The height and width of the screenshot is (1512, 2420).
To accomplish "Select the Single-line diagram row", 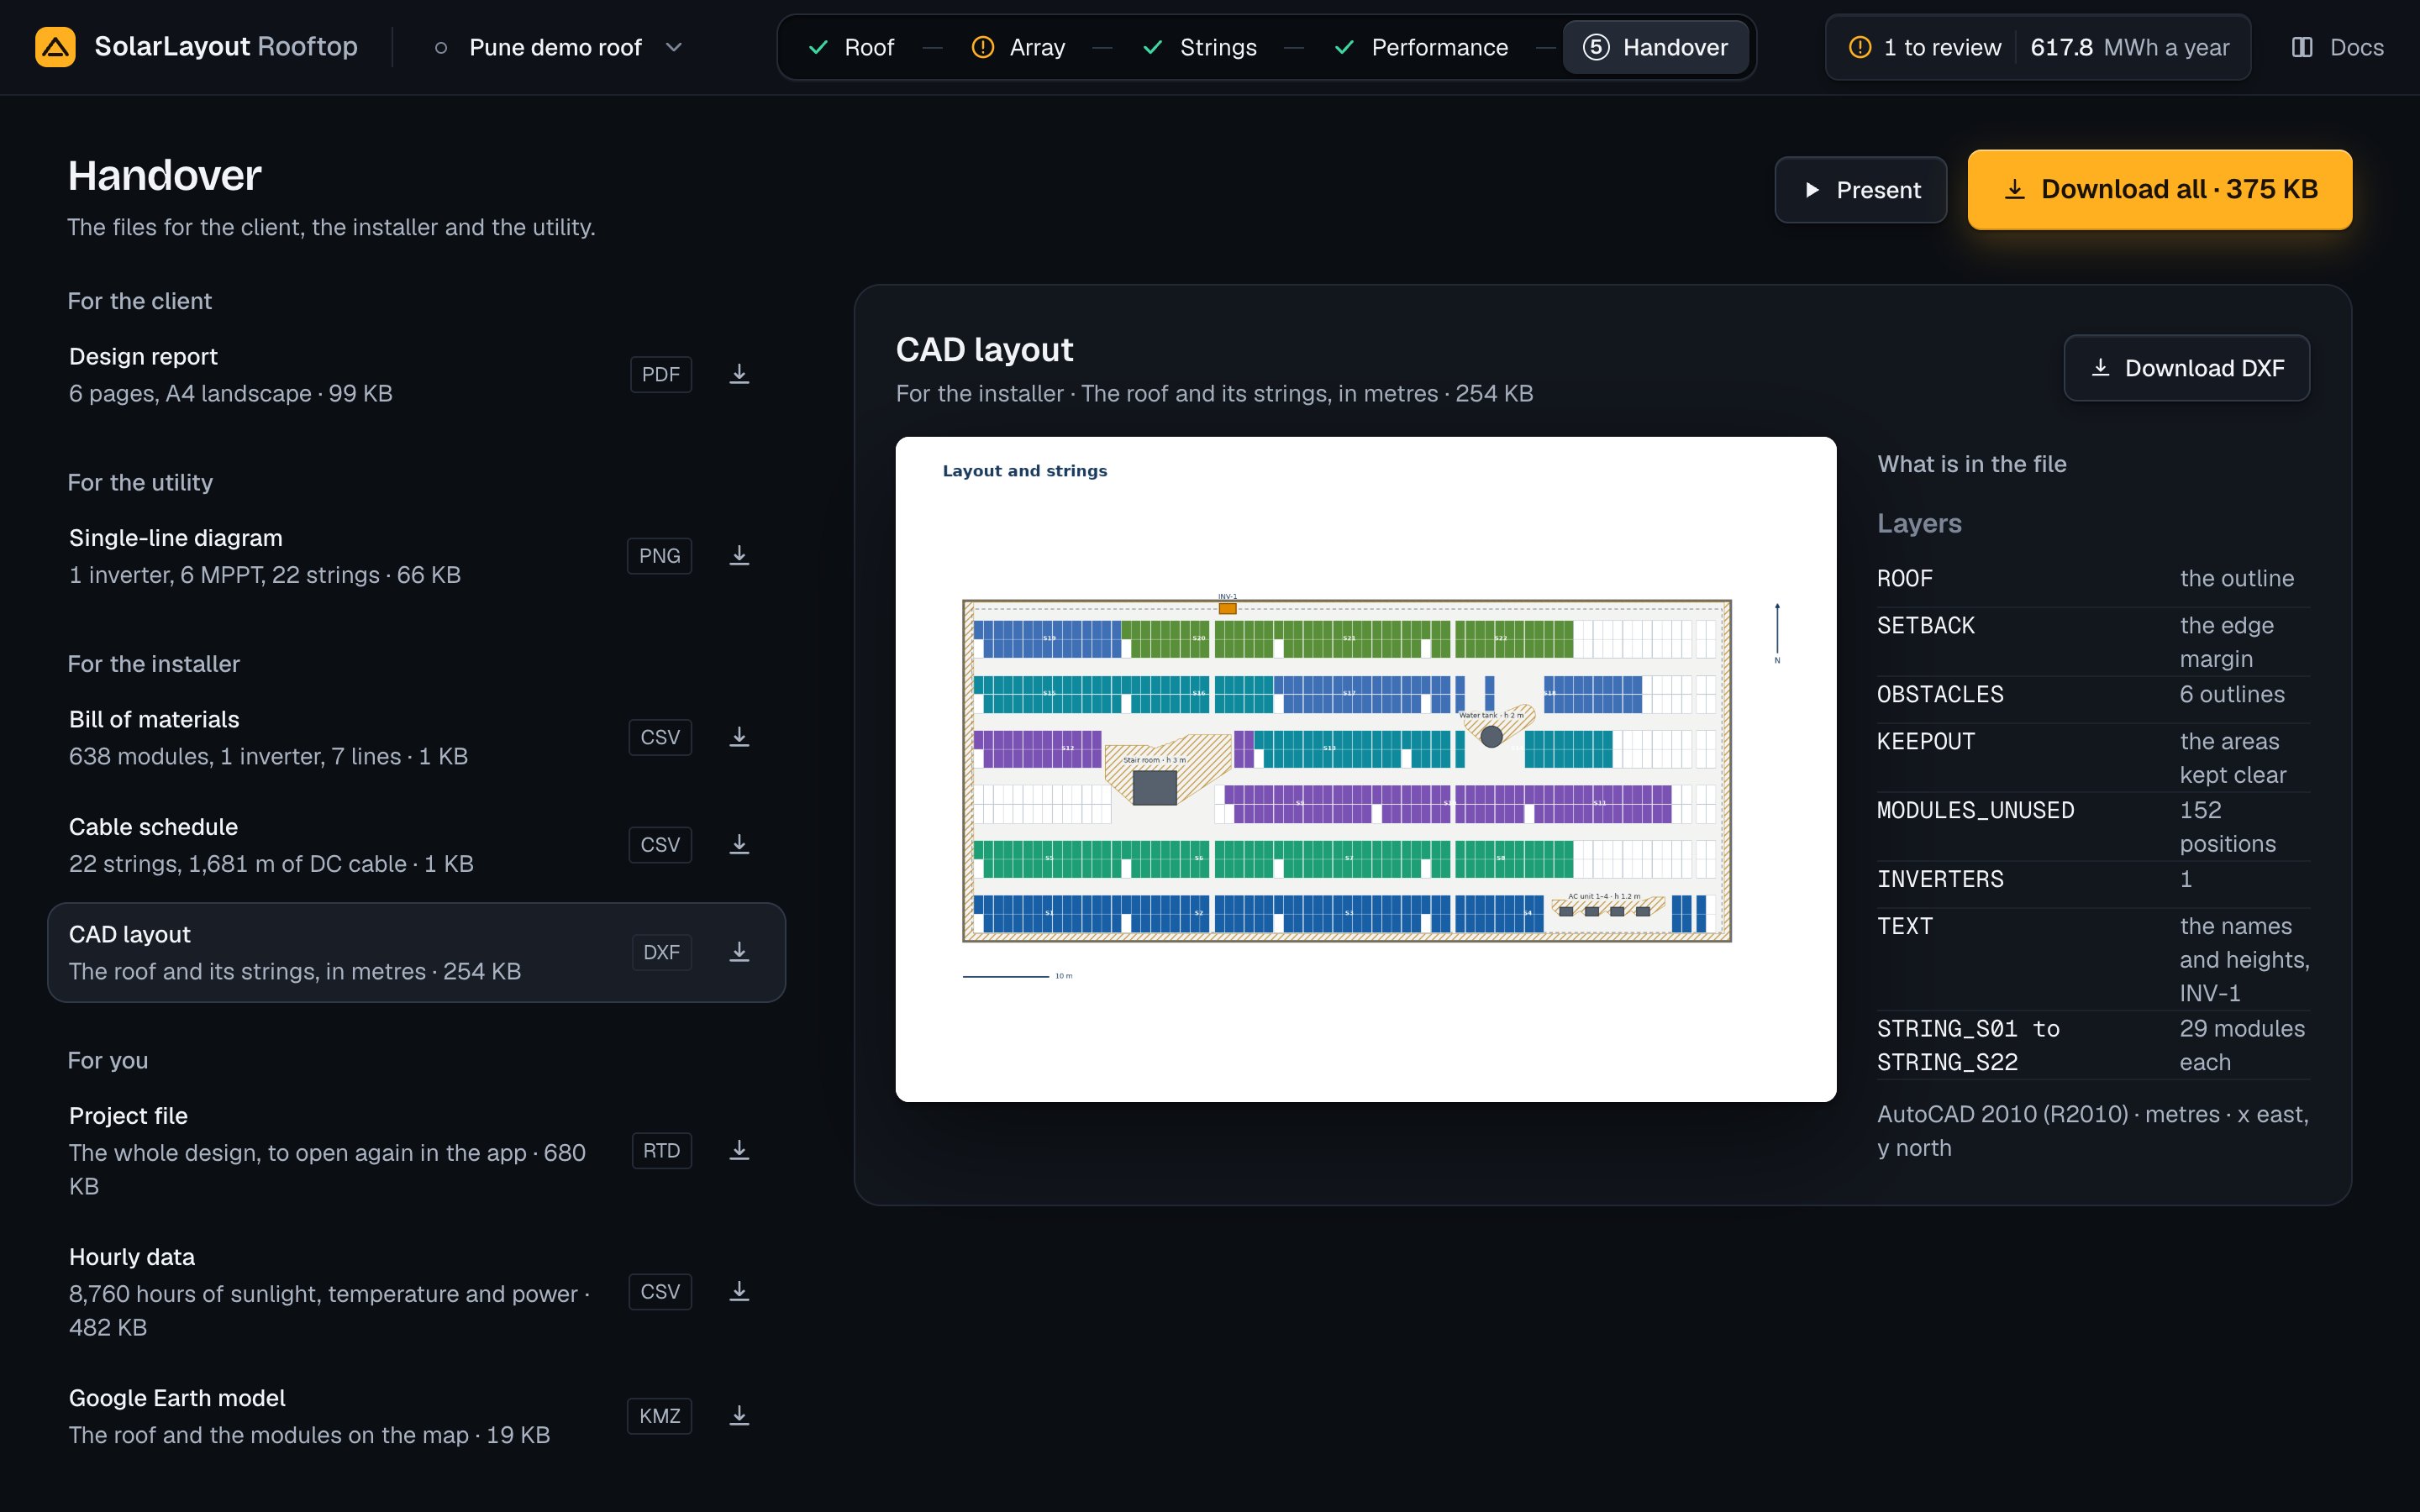I will coord(416,556).
